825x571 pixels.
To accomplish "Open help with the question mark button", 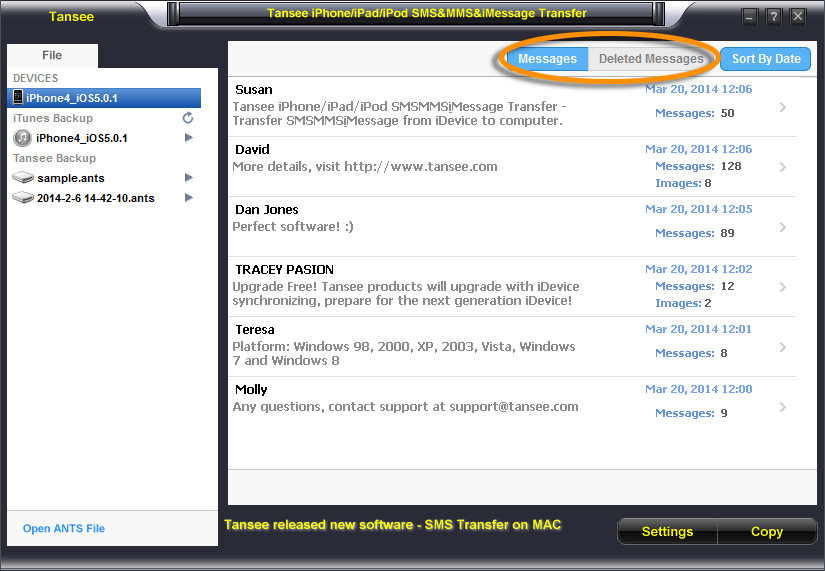I will (773, 17).
